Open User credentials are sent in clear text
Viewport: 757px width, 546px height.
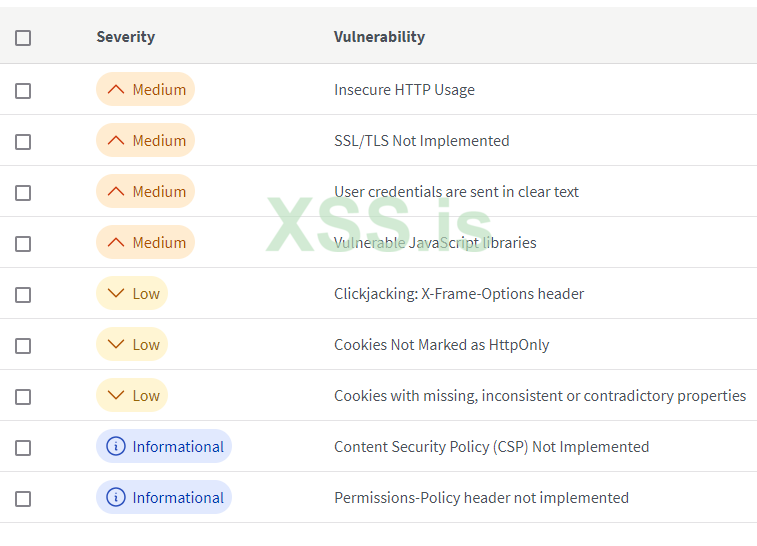pos(456,192)
